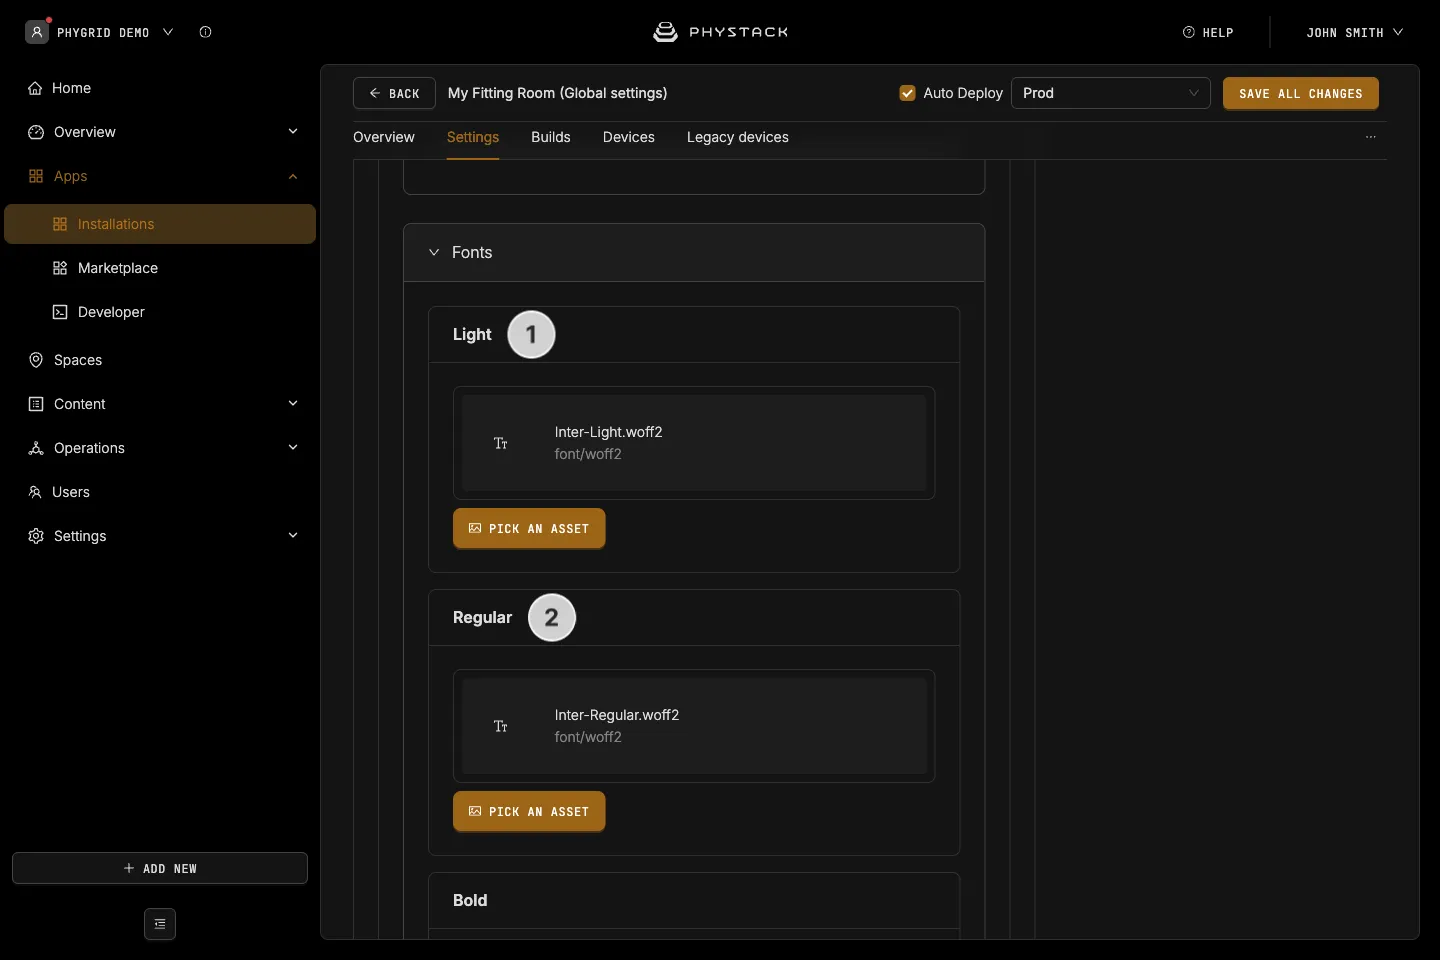Toggle the sidebar collapse icon at bottom
Screen dimensions: 1440x960
pos(160,924)
